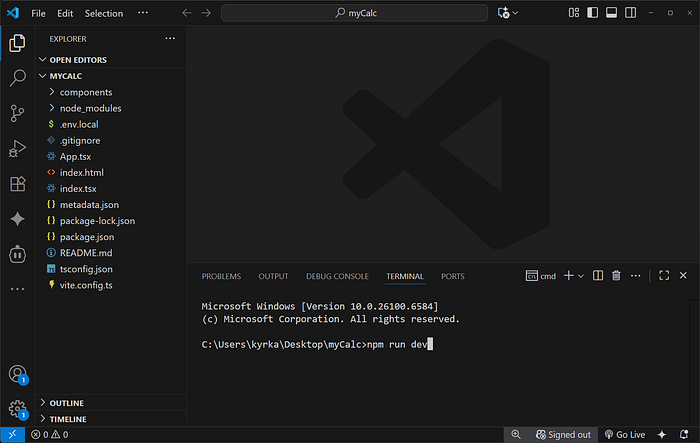Open Explorer views and more actions ellipsis
Screen dimensions: 700x443
170,38
